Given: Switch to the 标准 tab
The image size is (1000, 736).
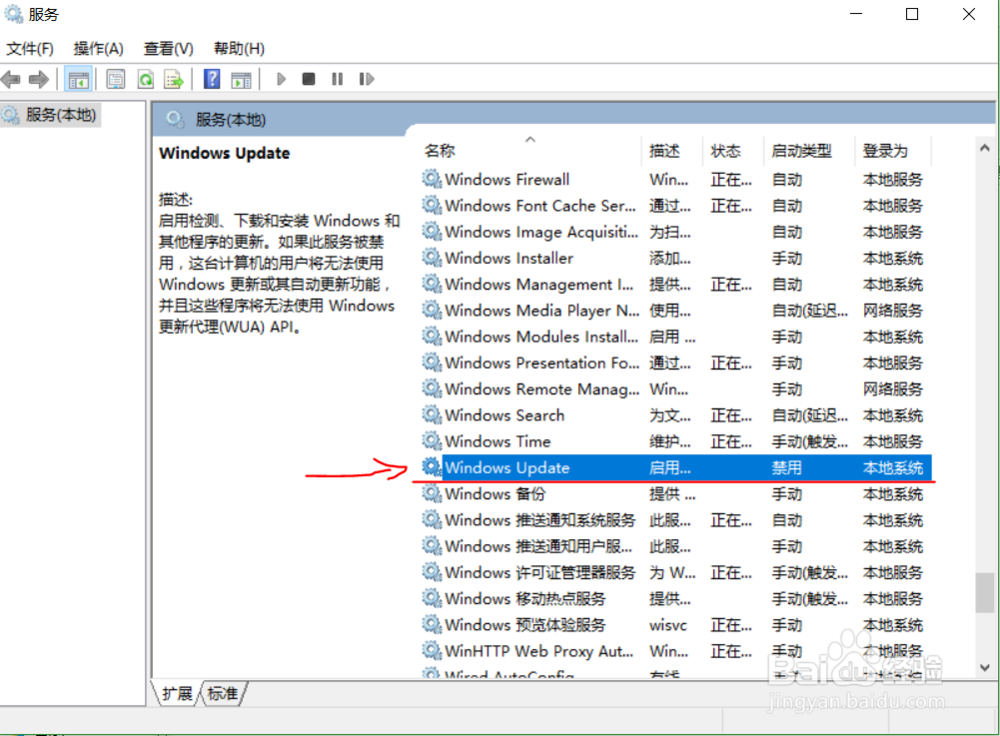Looking at the screenshot, I should [223, 693].
